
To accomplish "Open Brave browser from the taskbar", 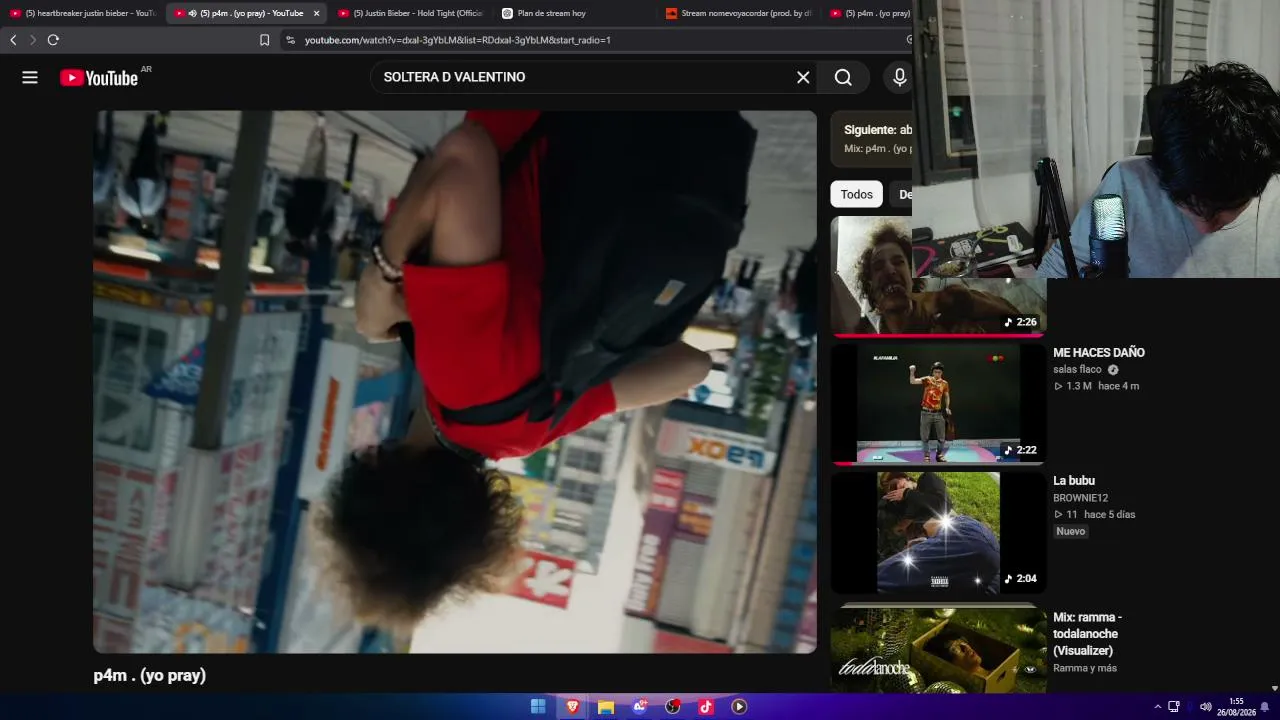I will pos(572,707).
